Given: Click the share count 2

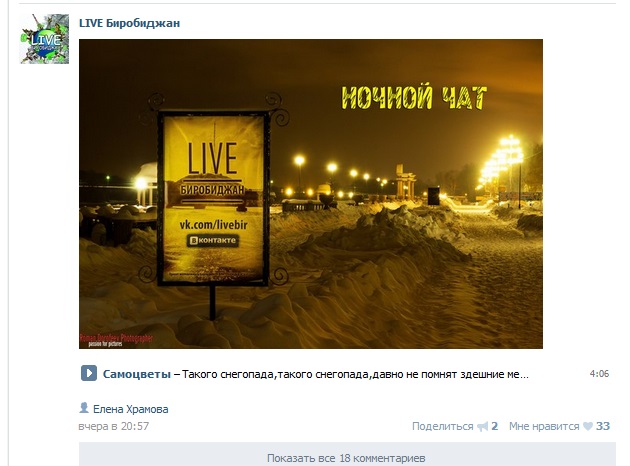Looking at the screenshot, I should 495,426.
